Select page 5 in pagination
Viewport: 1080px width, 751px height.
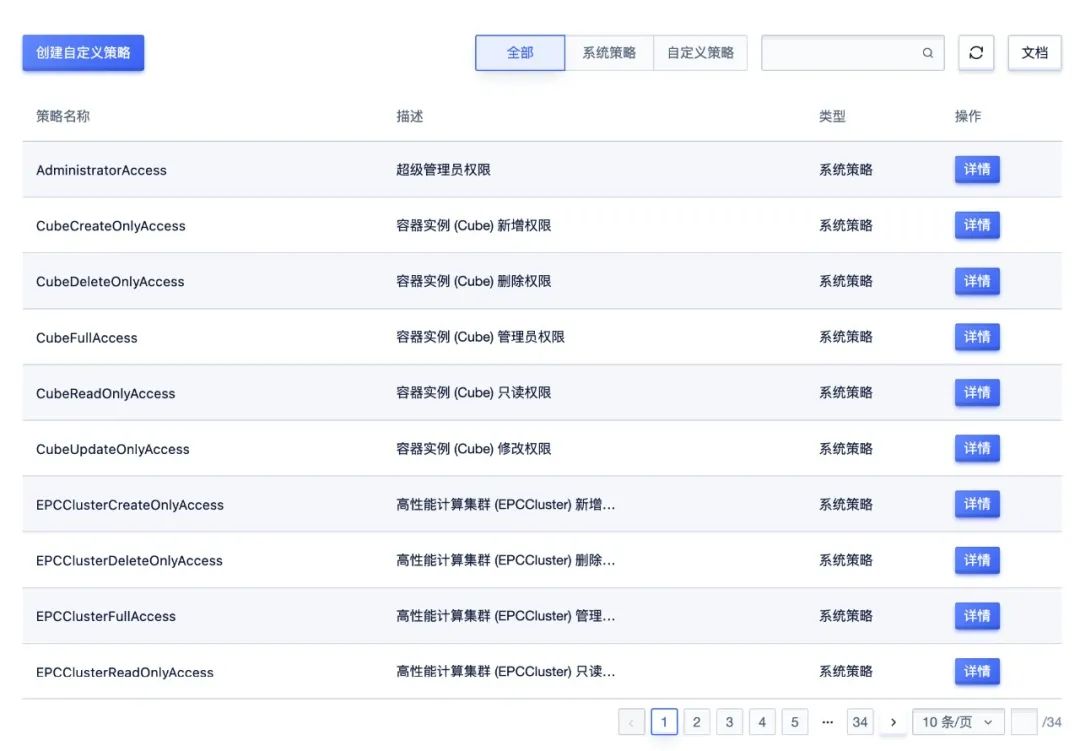pyautogui.click(x=794, y=722)
